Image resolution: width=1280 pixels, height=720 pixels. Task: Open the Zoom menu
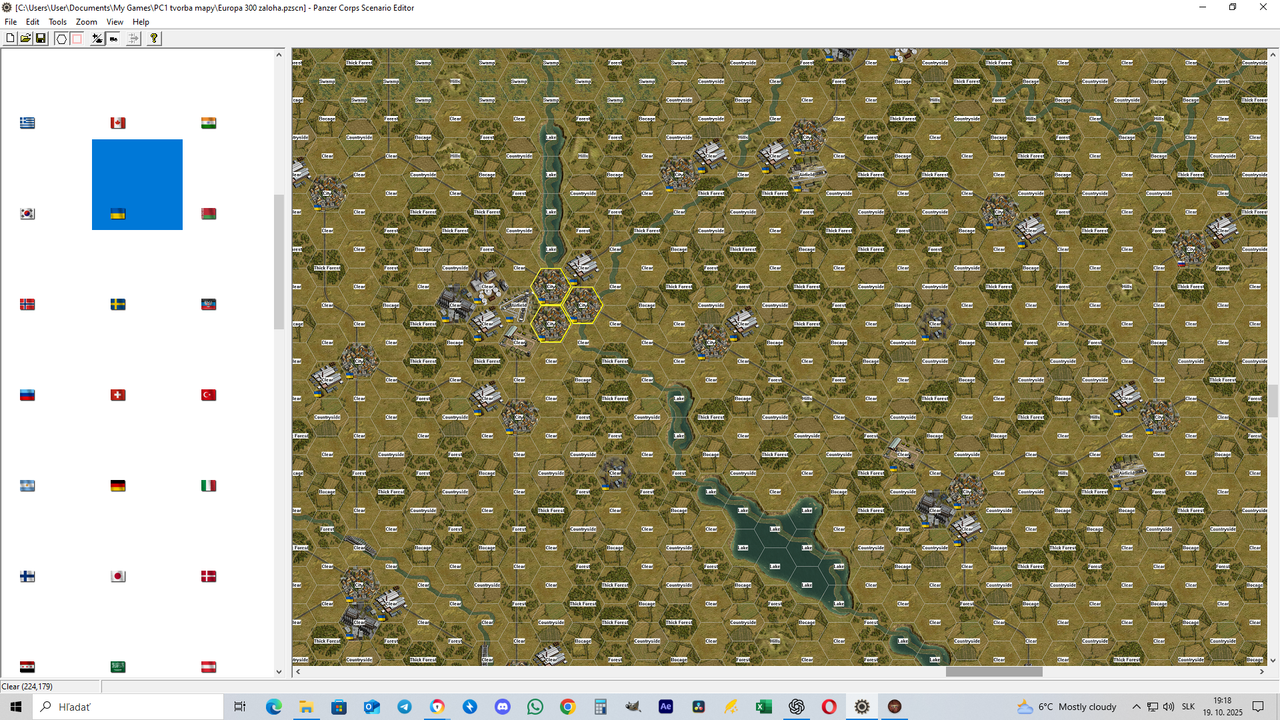(x=87, y=21)
